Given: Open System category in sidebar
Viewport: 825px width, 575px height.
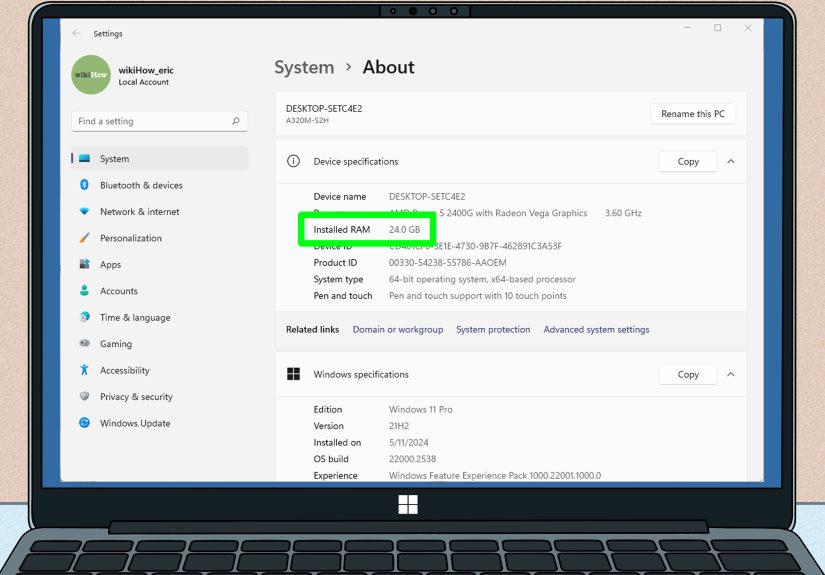Looking at the screenshot, I should pyautogui.click(x=159, y=158).
